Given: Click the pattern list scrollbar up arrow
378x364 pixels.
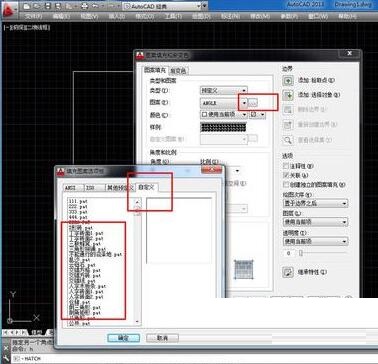Looking at the screenshot, I should click(x=138, y=201).
